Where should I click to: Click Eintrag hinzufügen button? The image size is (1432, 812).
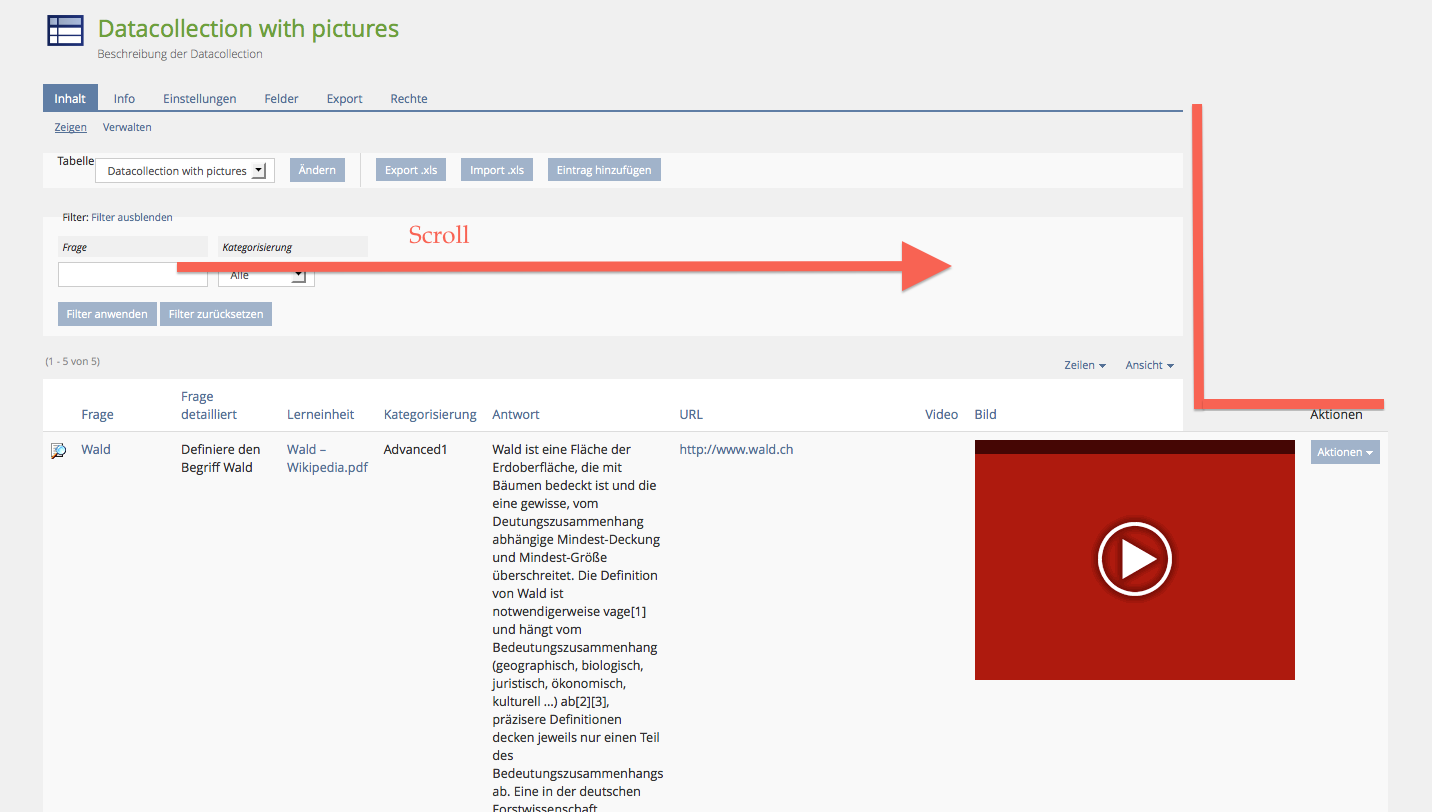click(x=603, y=170)
